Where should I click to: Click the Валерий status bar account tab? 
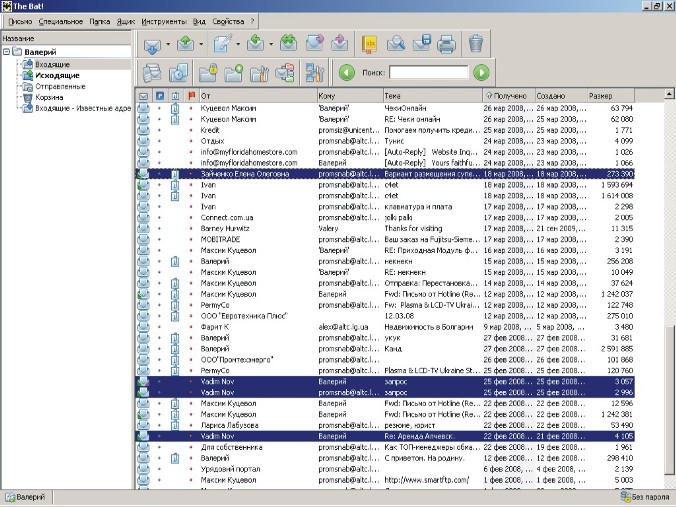click(x=26, y=497)
